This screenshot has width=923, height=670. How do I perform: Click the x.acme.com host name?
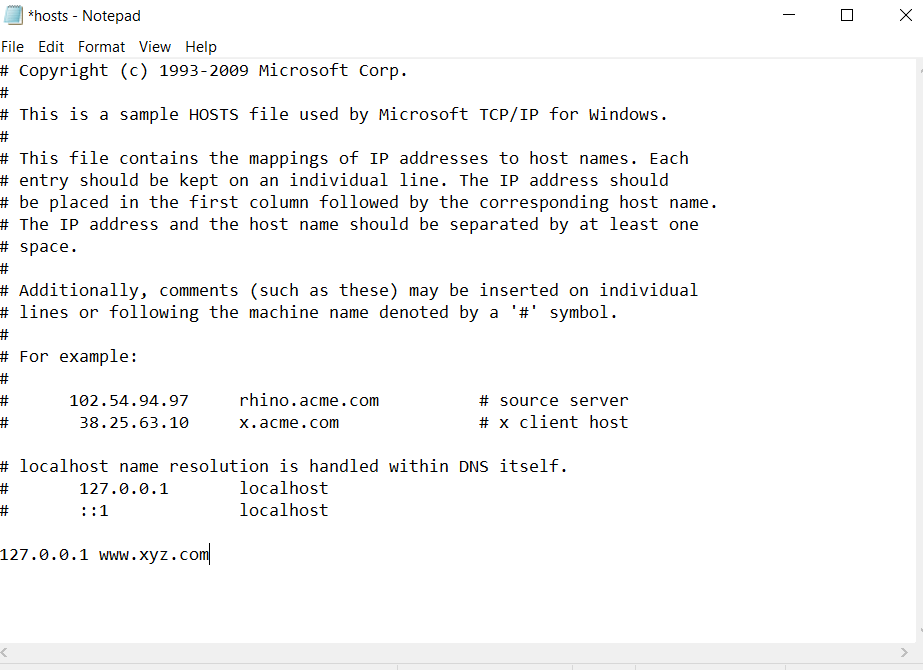coord(289,422)
